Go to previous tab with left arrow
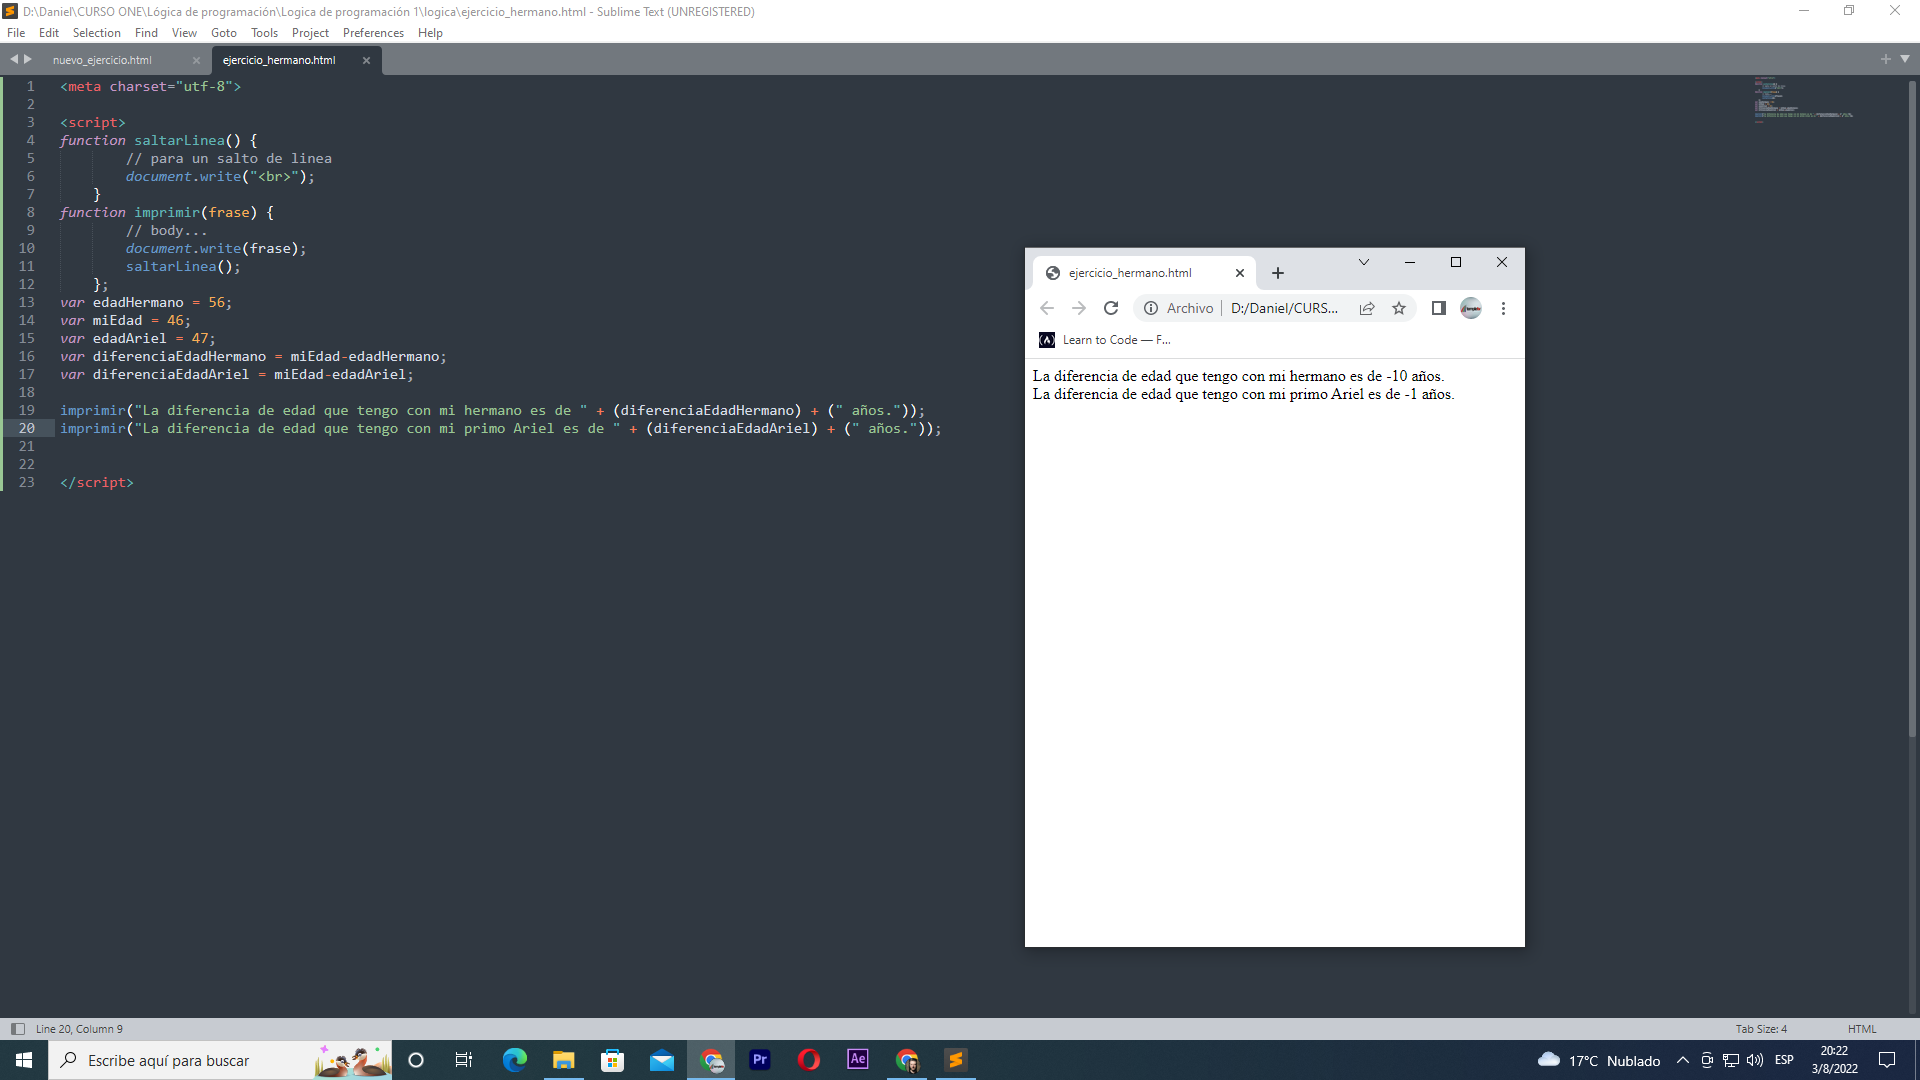Image resolution: width=1920 pixels, height=1080 pixels. (x=14, y=59)
